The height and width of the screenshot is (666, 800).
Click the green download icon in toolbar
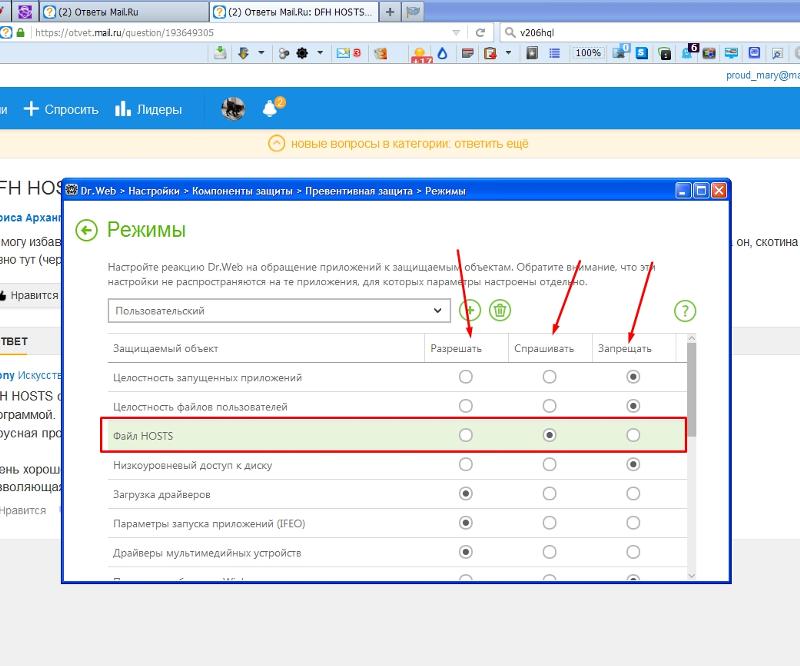coord(220,53)
